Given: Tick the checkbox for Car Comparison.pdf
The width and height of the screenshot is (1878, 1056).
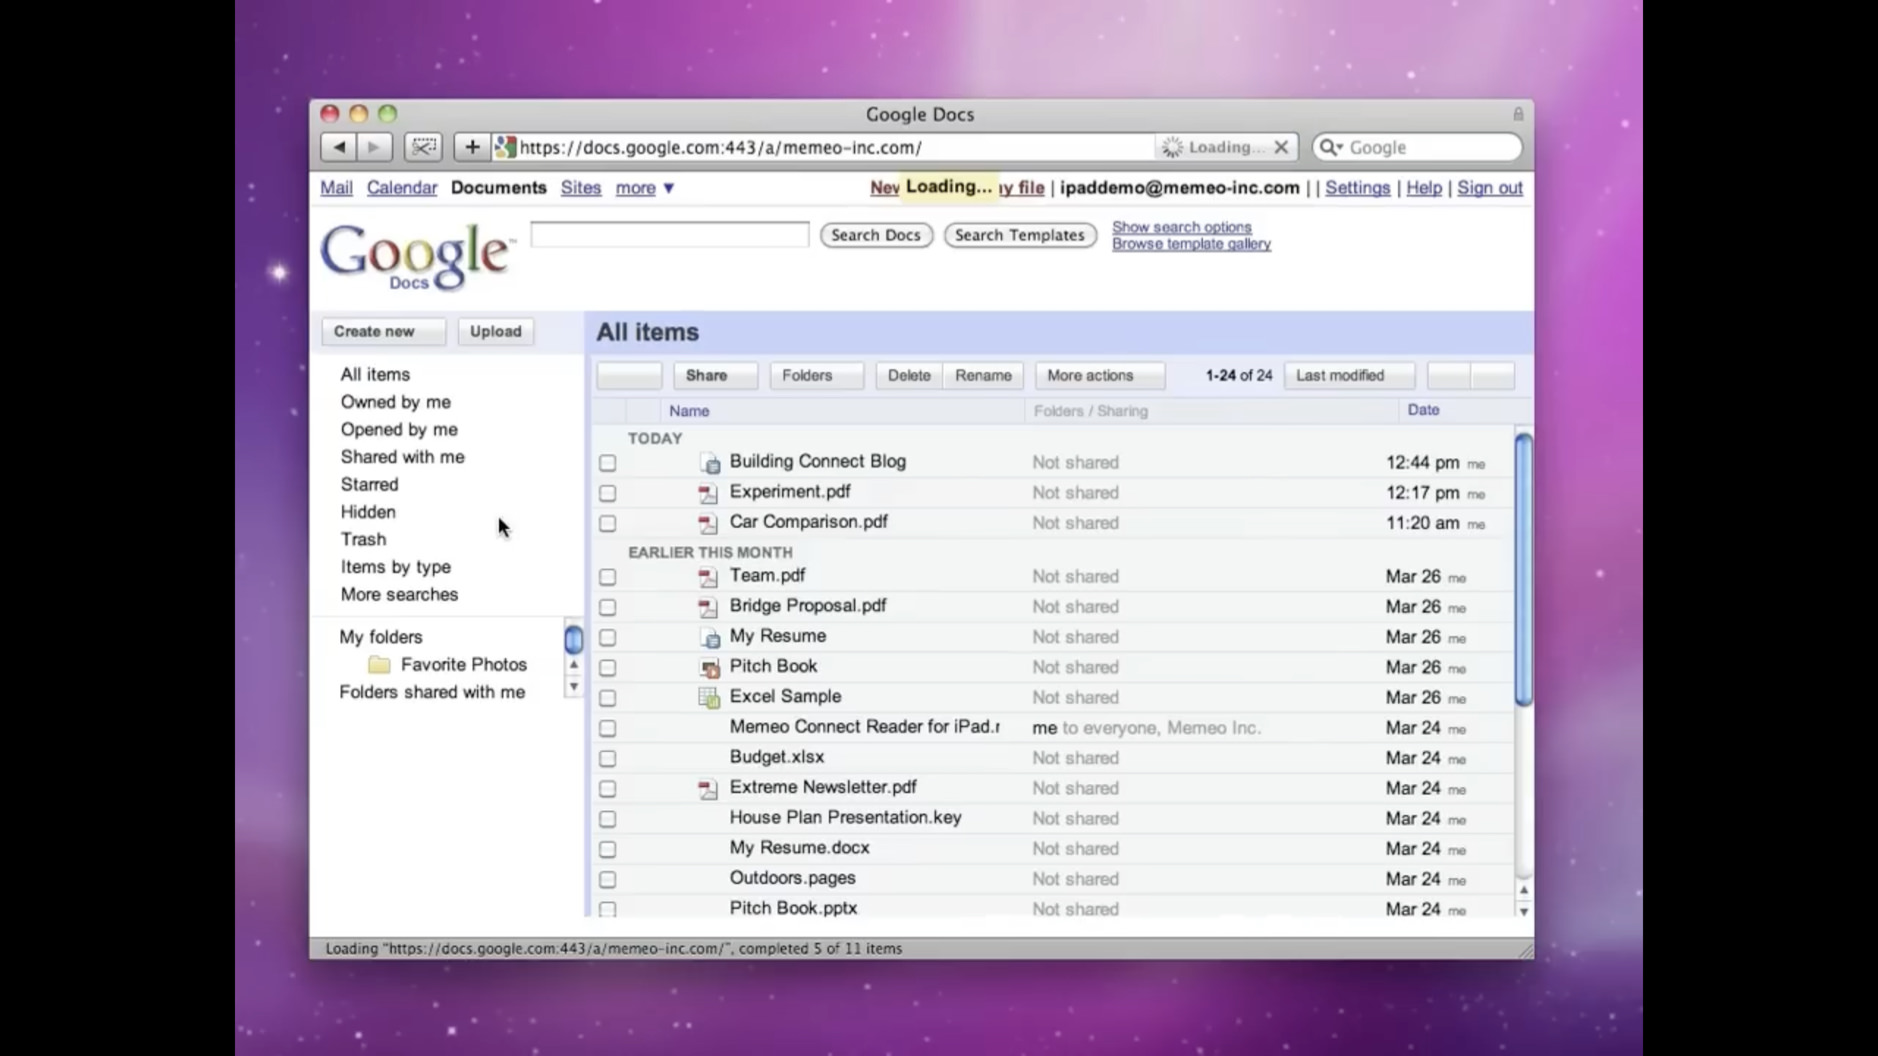Looking at the screenshot, I should tap(607, 523).
